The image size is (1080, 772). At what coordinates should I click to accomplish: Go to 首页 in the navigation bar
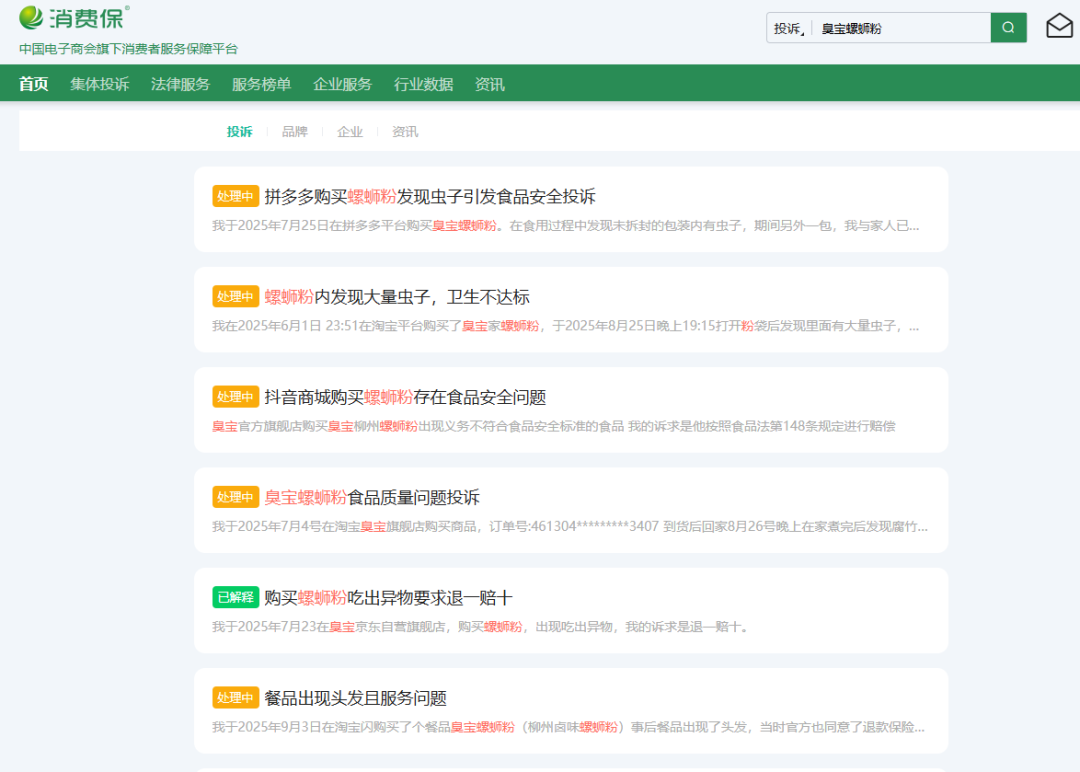click(x=33, y=84)
